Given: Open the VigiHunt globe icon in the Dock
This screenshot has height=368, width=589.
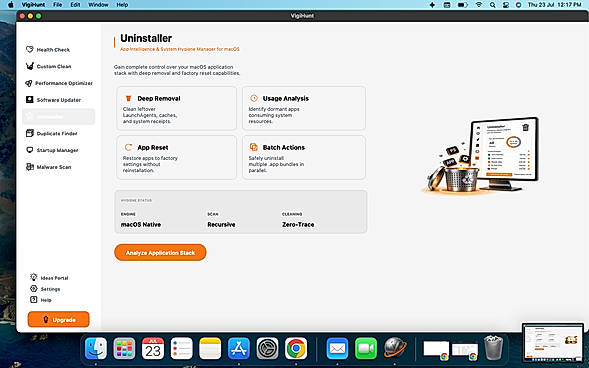Looking at the screenshot, I should pyautogui.click(x=394, y=347).
